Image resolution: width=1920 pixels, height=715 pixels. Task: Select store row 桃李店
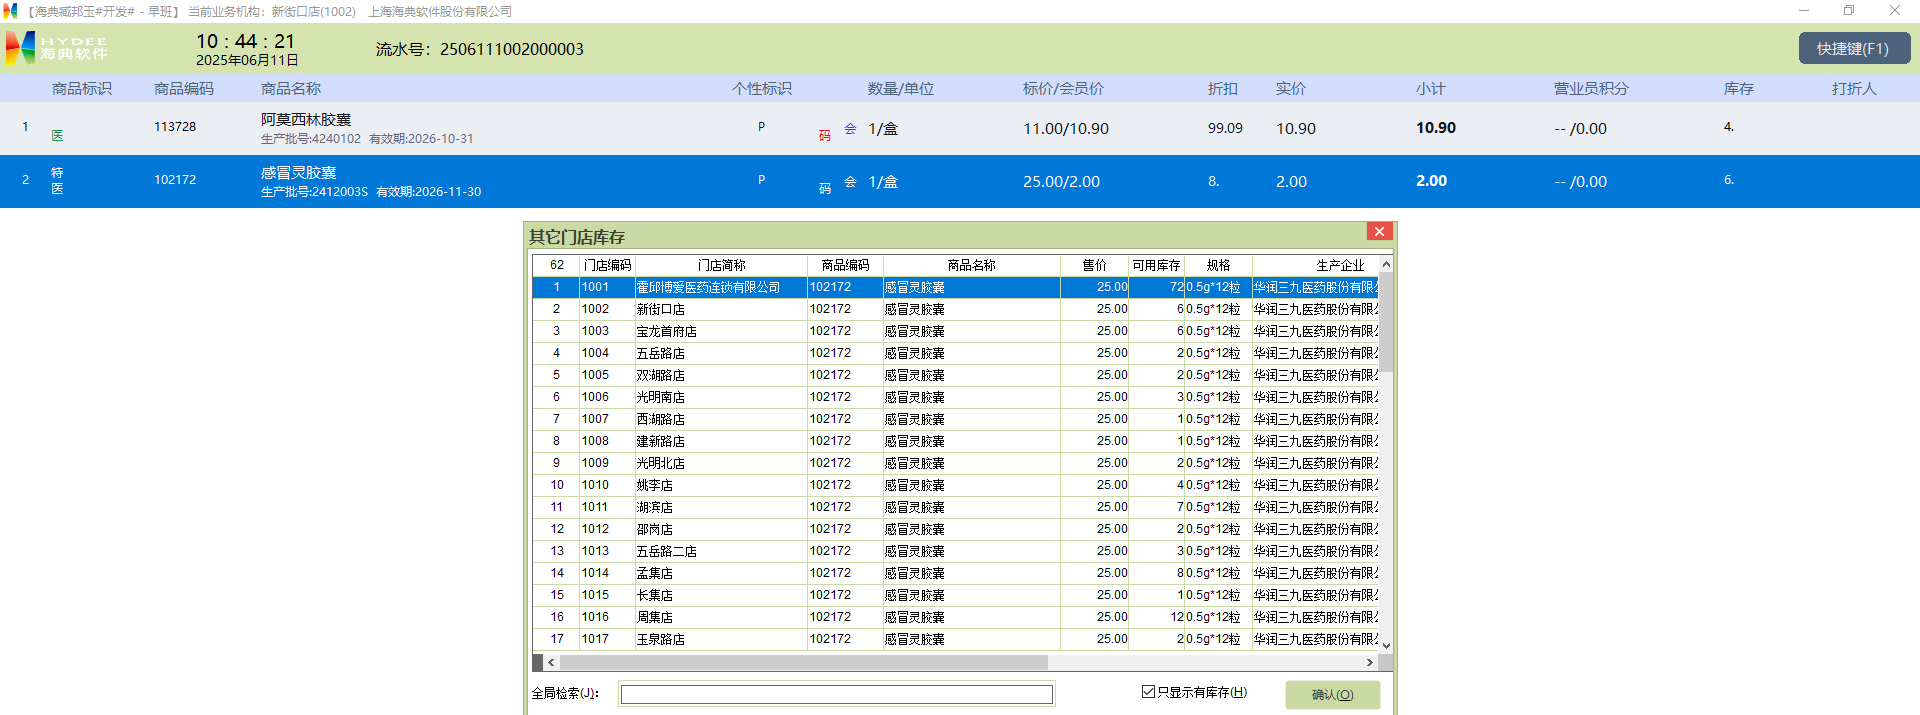point(956,485)
